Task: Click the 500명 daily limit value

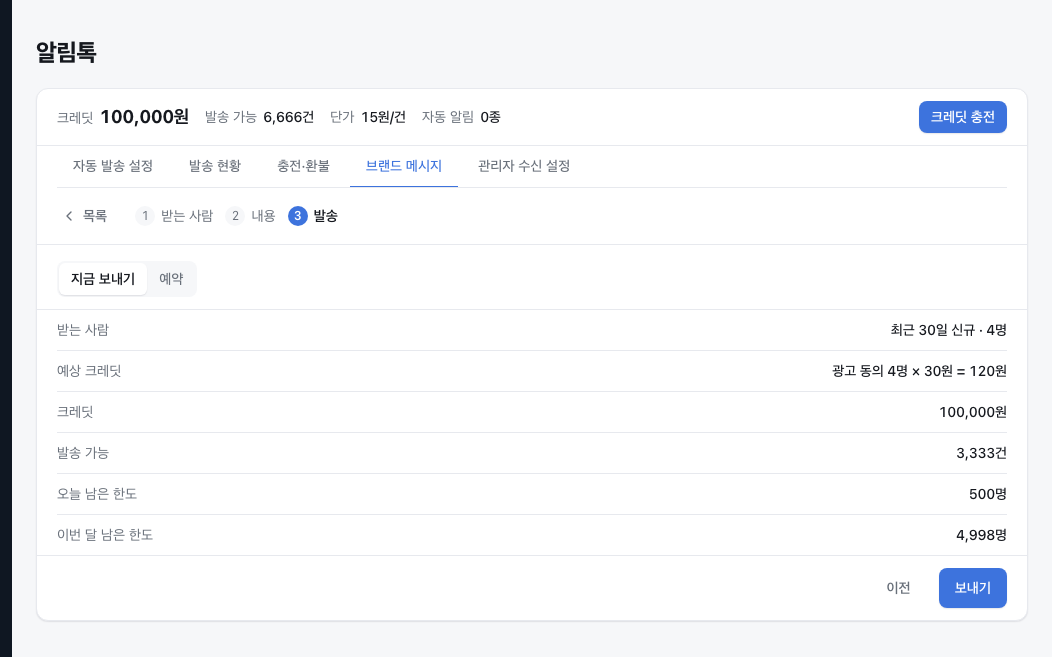Action: point(988,494)
